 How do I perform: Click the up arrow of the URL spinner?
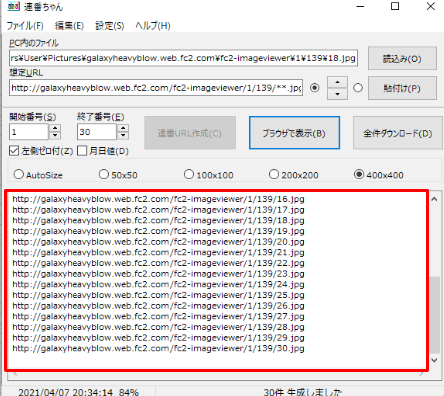pyautogui.click(x=337, y=82)
